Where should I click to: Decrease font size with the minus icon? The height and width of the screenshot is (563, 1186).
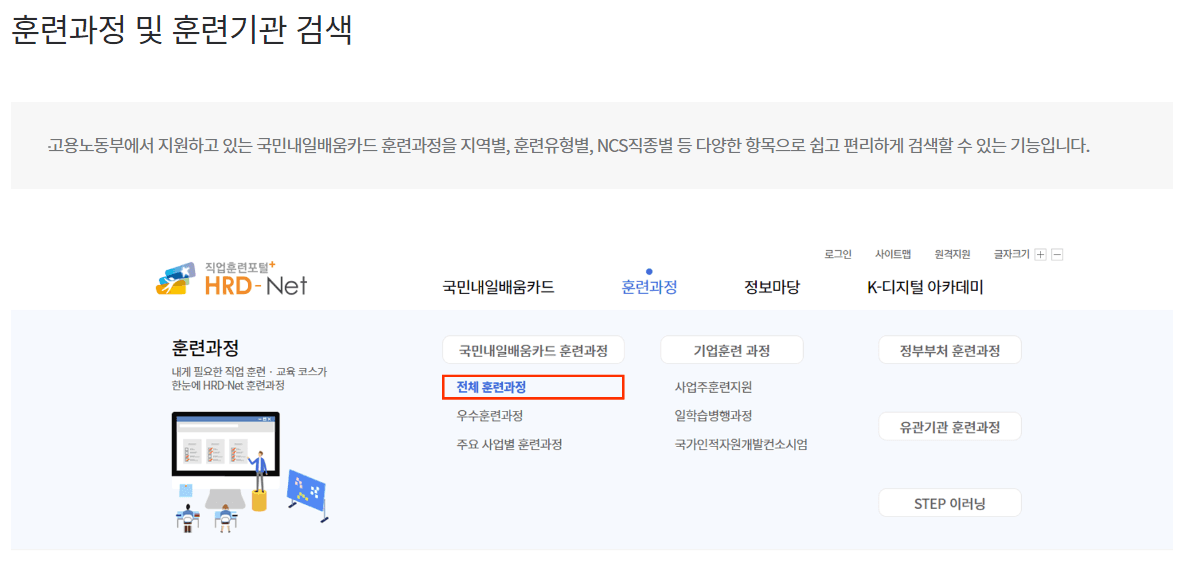coord(1057,255)
